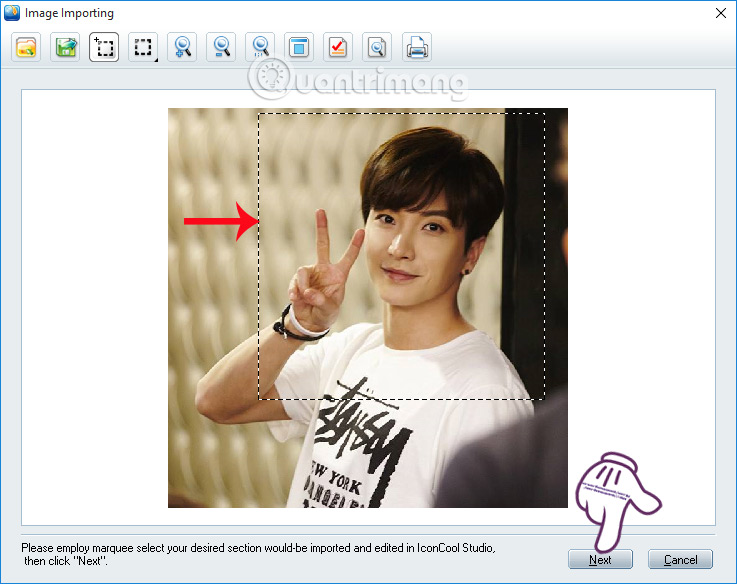The image size is (737, 584).
Task: Open the marquee shape options dropdown
Action: tap(143, 47)
